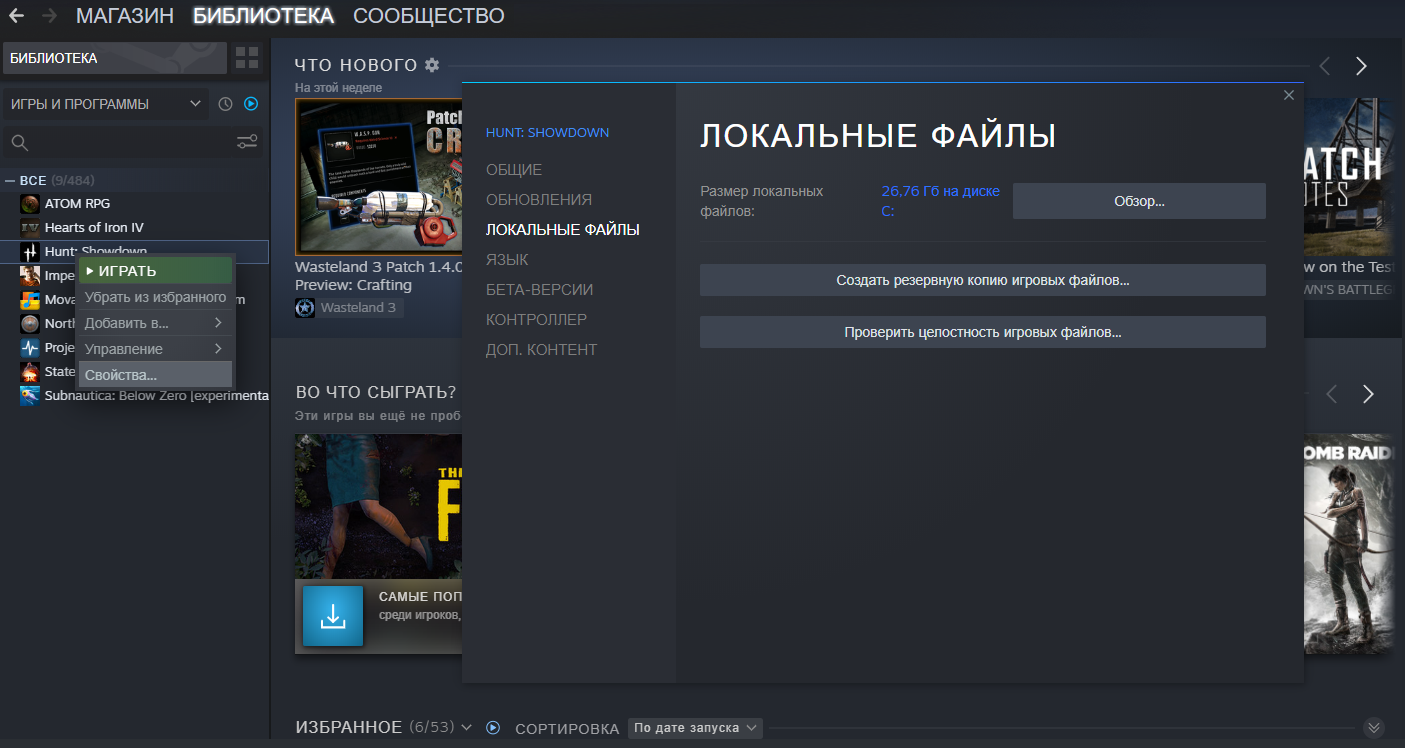Viewport: 1405px width, 748px height.
Task: Expand the Добавить в... submenu
Action: tap(156, 323)
